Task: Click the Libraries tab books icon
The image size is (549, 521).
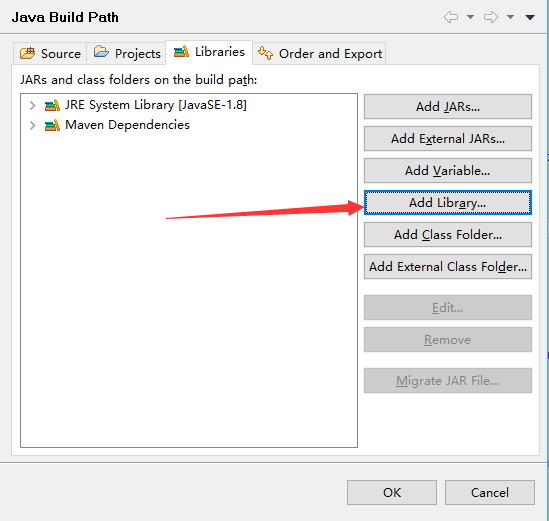Action: (x=181, y=51)
